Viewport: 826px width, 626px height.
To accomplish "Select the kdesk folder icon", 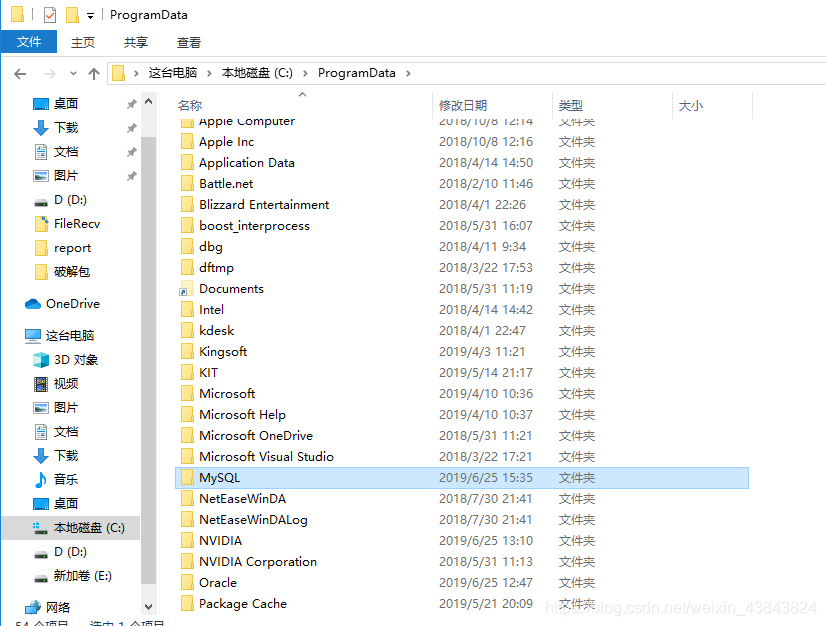I will click(x=186, y=330).
